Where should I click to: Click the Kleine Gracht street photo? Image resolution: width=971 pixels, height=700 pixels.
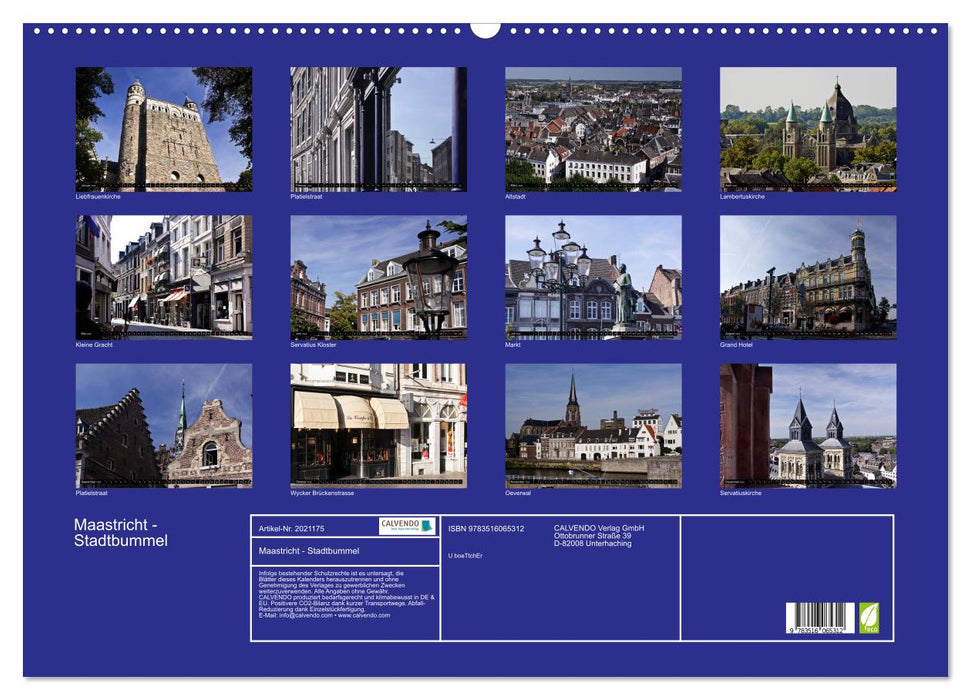coord(158,275)
